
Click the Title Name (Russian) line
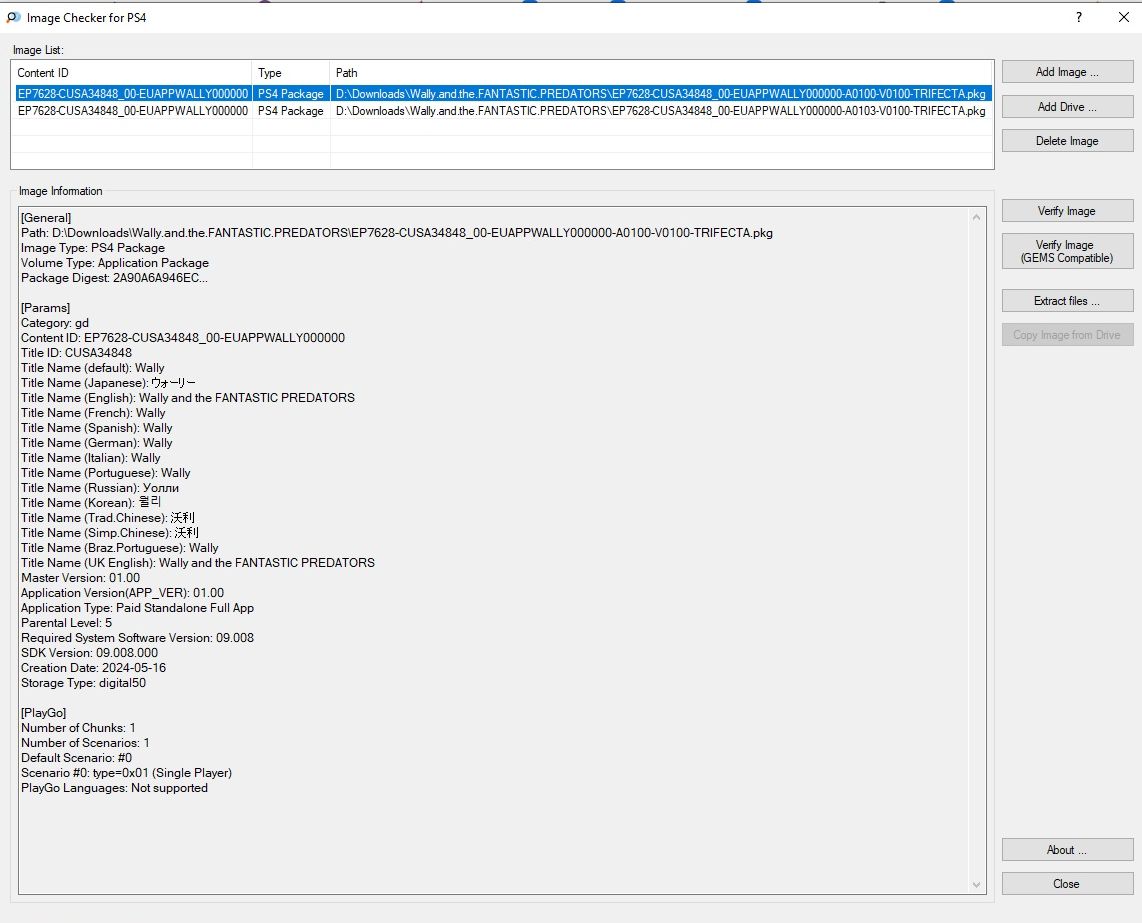coord(100,487)
